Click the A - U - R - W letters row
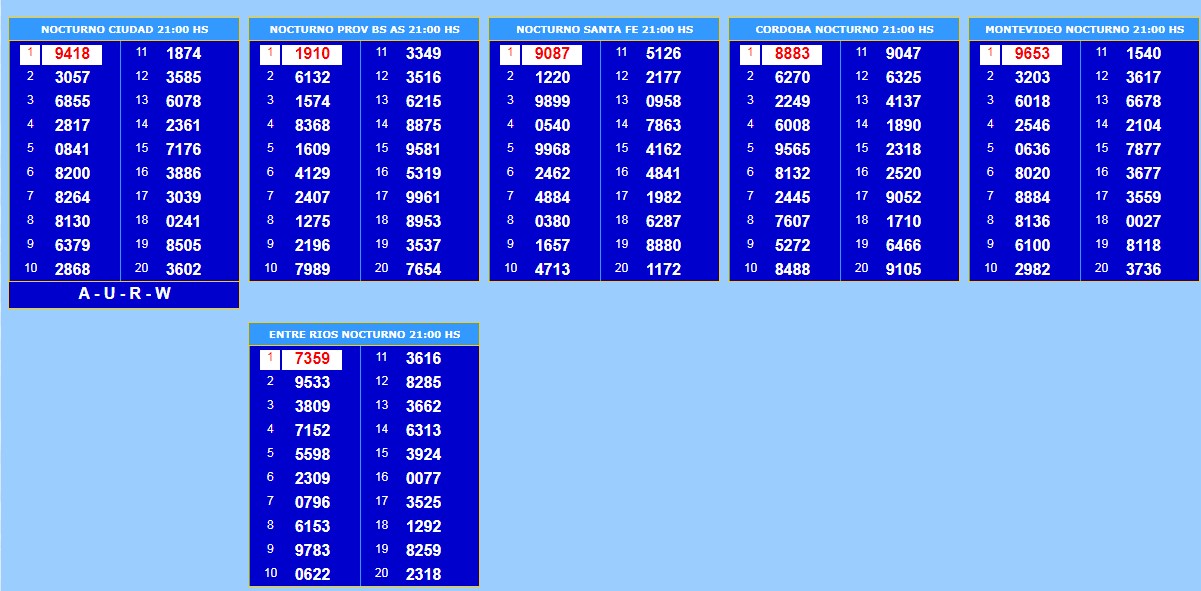This screenshot has width=1201, height=591. click(124, 294)
